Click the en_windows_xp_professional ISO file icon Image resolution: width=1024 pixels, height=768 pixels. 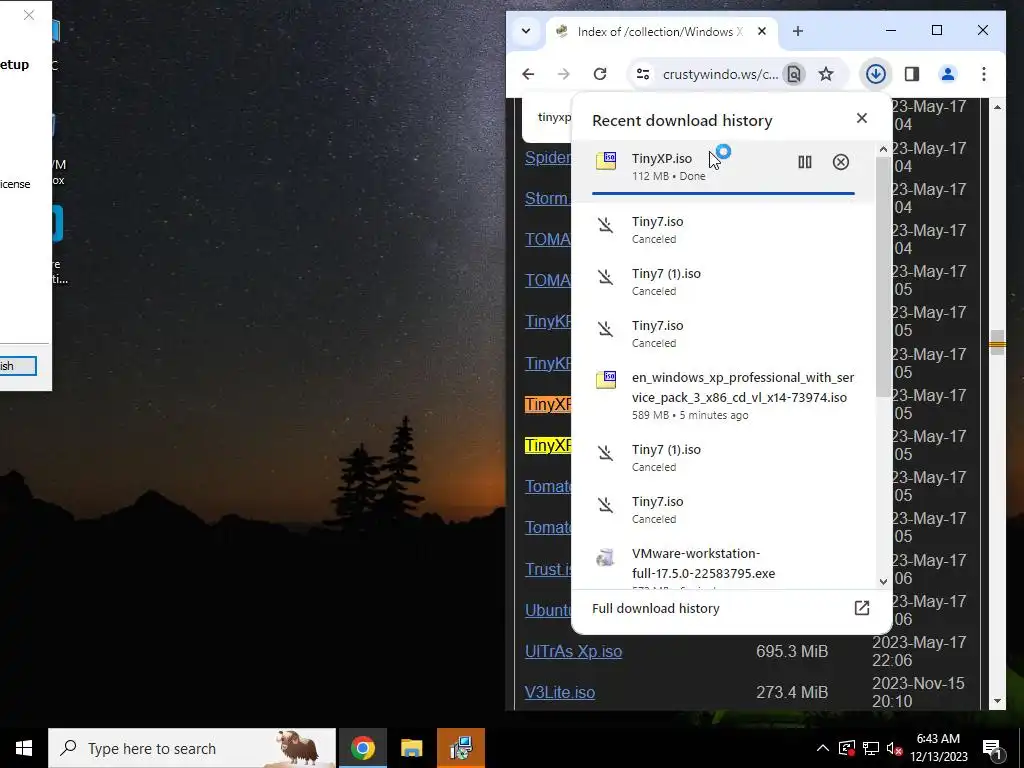tap(605, 379)
